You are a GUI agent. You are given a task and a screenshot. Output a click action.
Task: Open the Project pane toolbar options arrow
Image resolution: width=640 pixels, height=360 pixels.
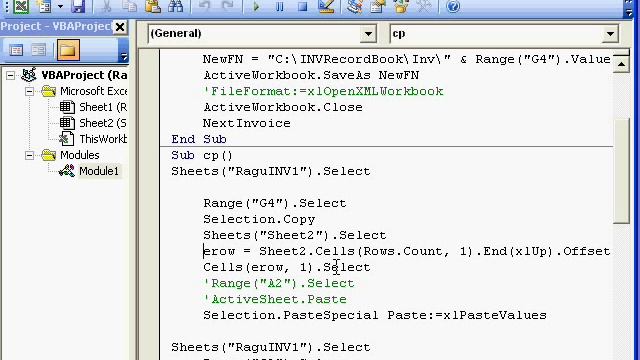(x=124, y=56)
